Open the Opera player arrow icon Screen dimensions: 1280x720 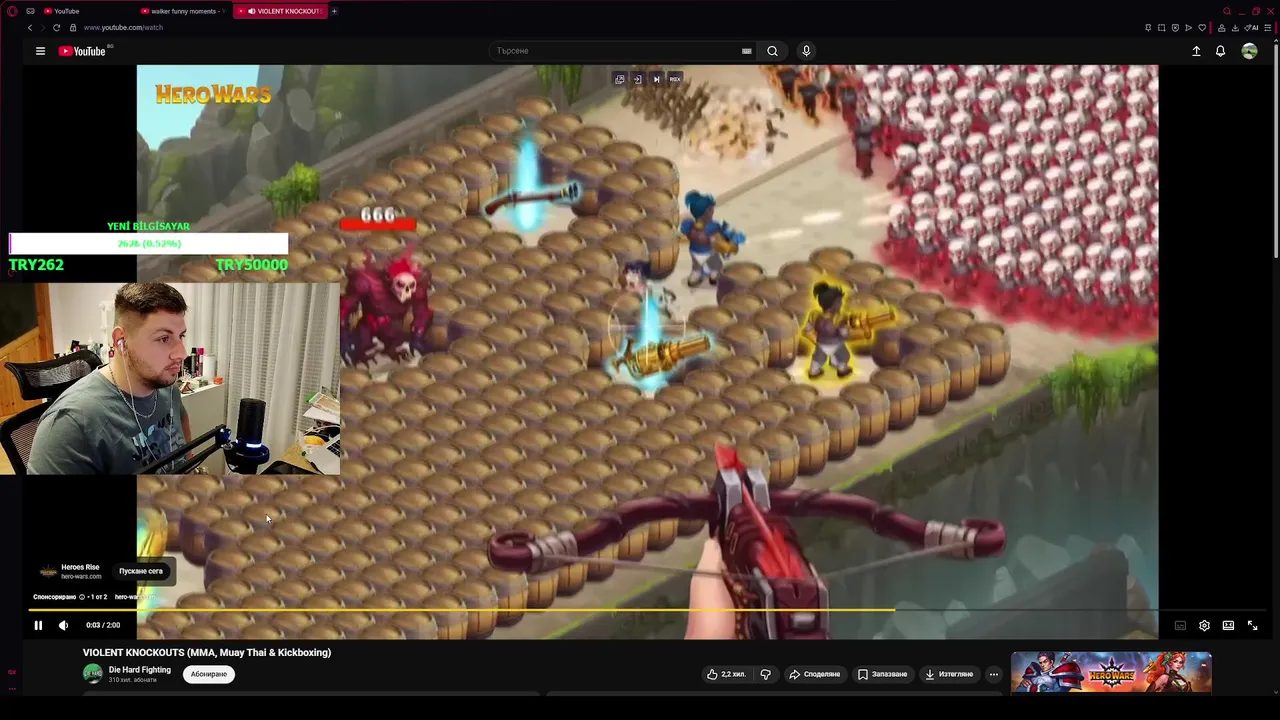coord(1188,28)
